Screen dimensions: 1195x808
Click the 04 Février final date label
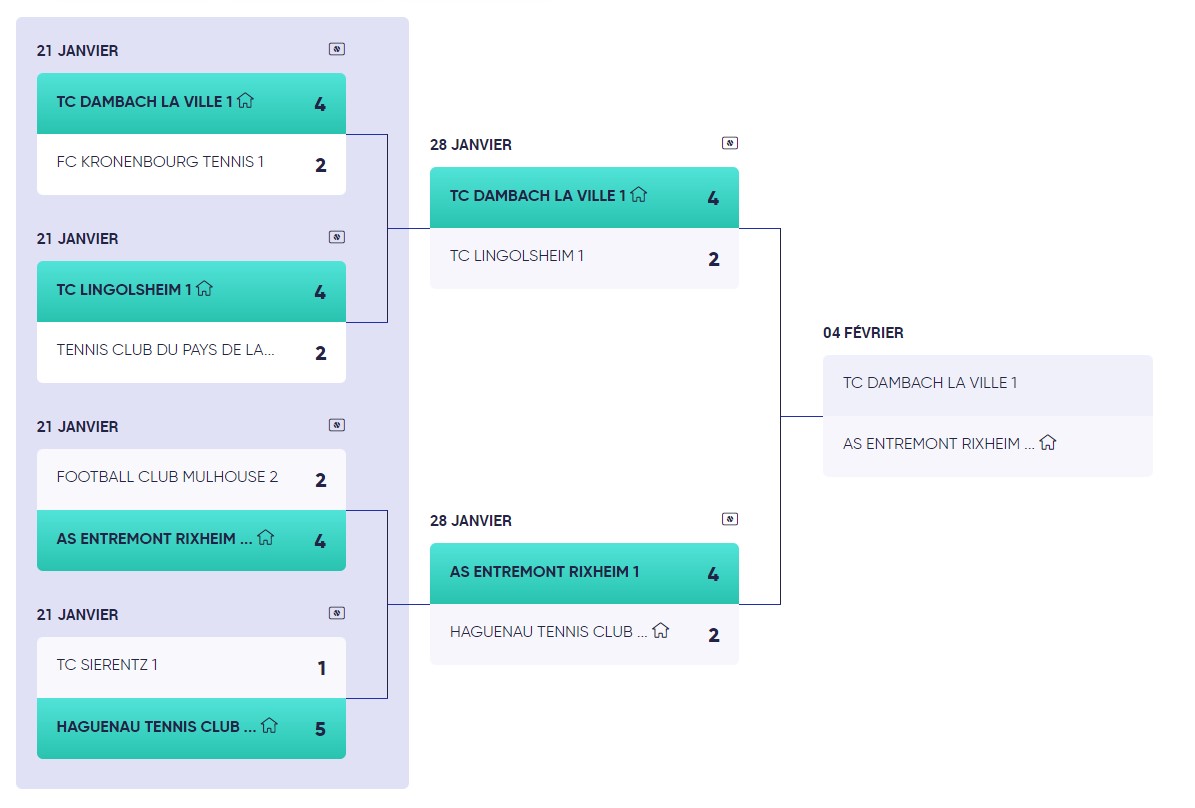click(863, 333)
